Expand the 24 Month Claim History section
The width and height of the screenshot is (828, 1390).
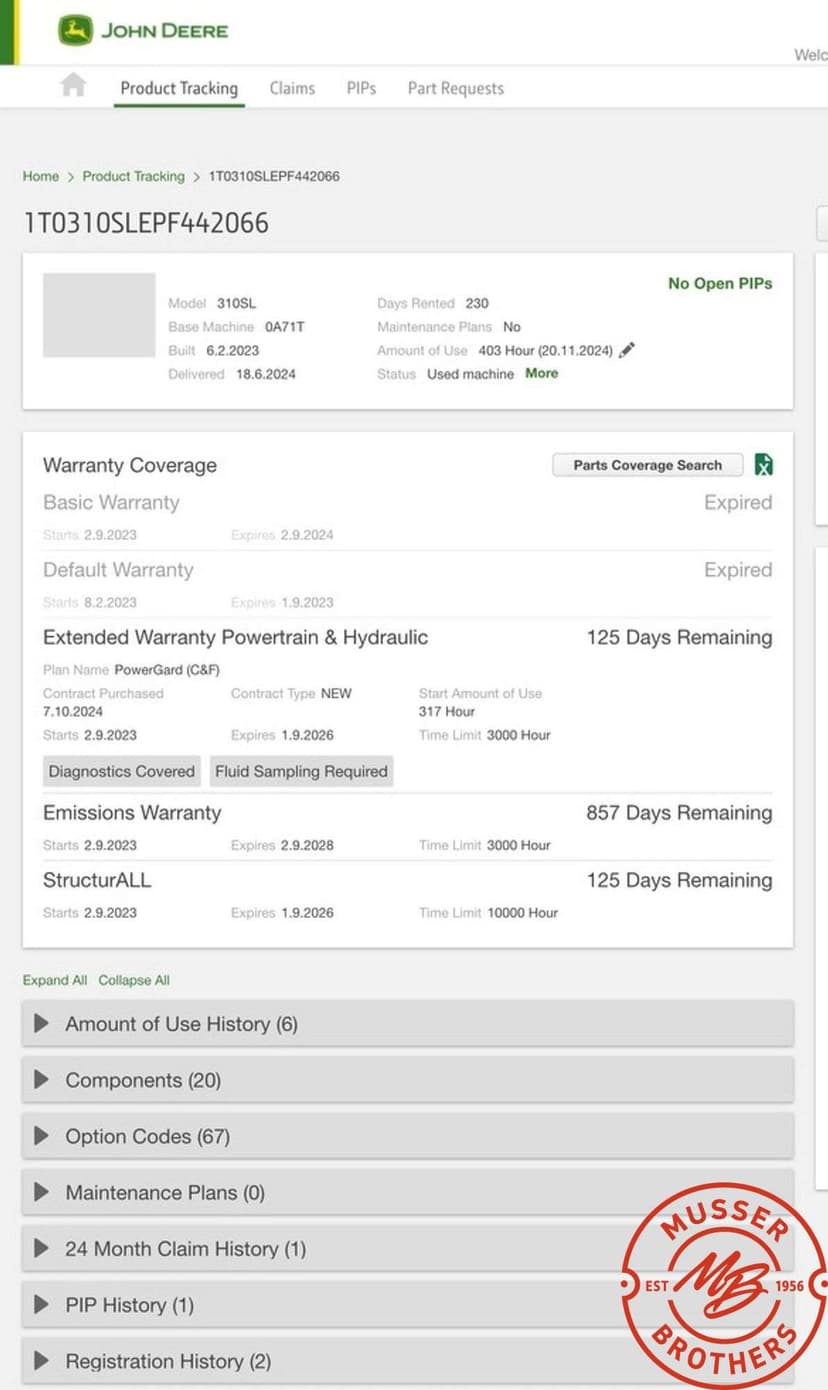(x=408, y=1248)
